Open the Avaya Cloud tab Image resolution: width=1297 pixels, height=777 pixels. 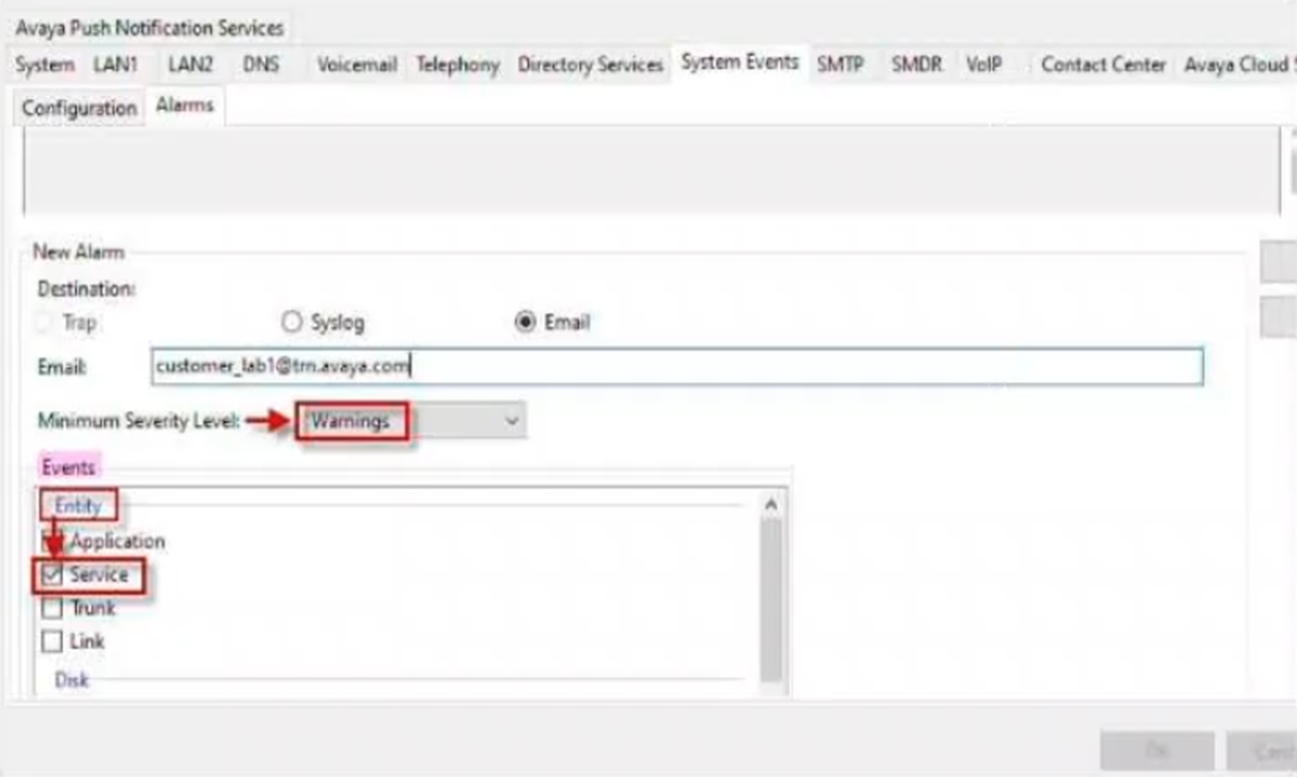click(x=1237, y=65)
